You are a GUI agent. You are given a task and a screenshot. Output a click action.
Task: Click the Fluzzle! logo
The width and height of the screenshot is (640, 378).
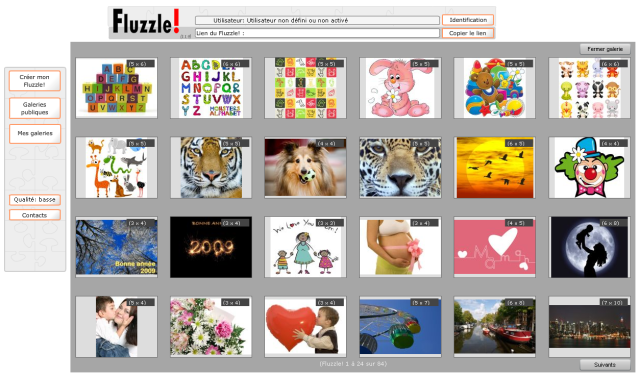tap(146, 22)
